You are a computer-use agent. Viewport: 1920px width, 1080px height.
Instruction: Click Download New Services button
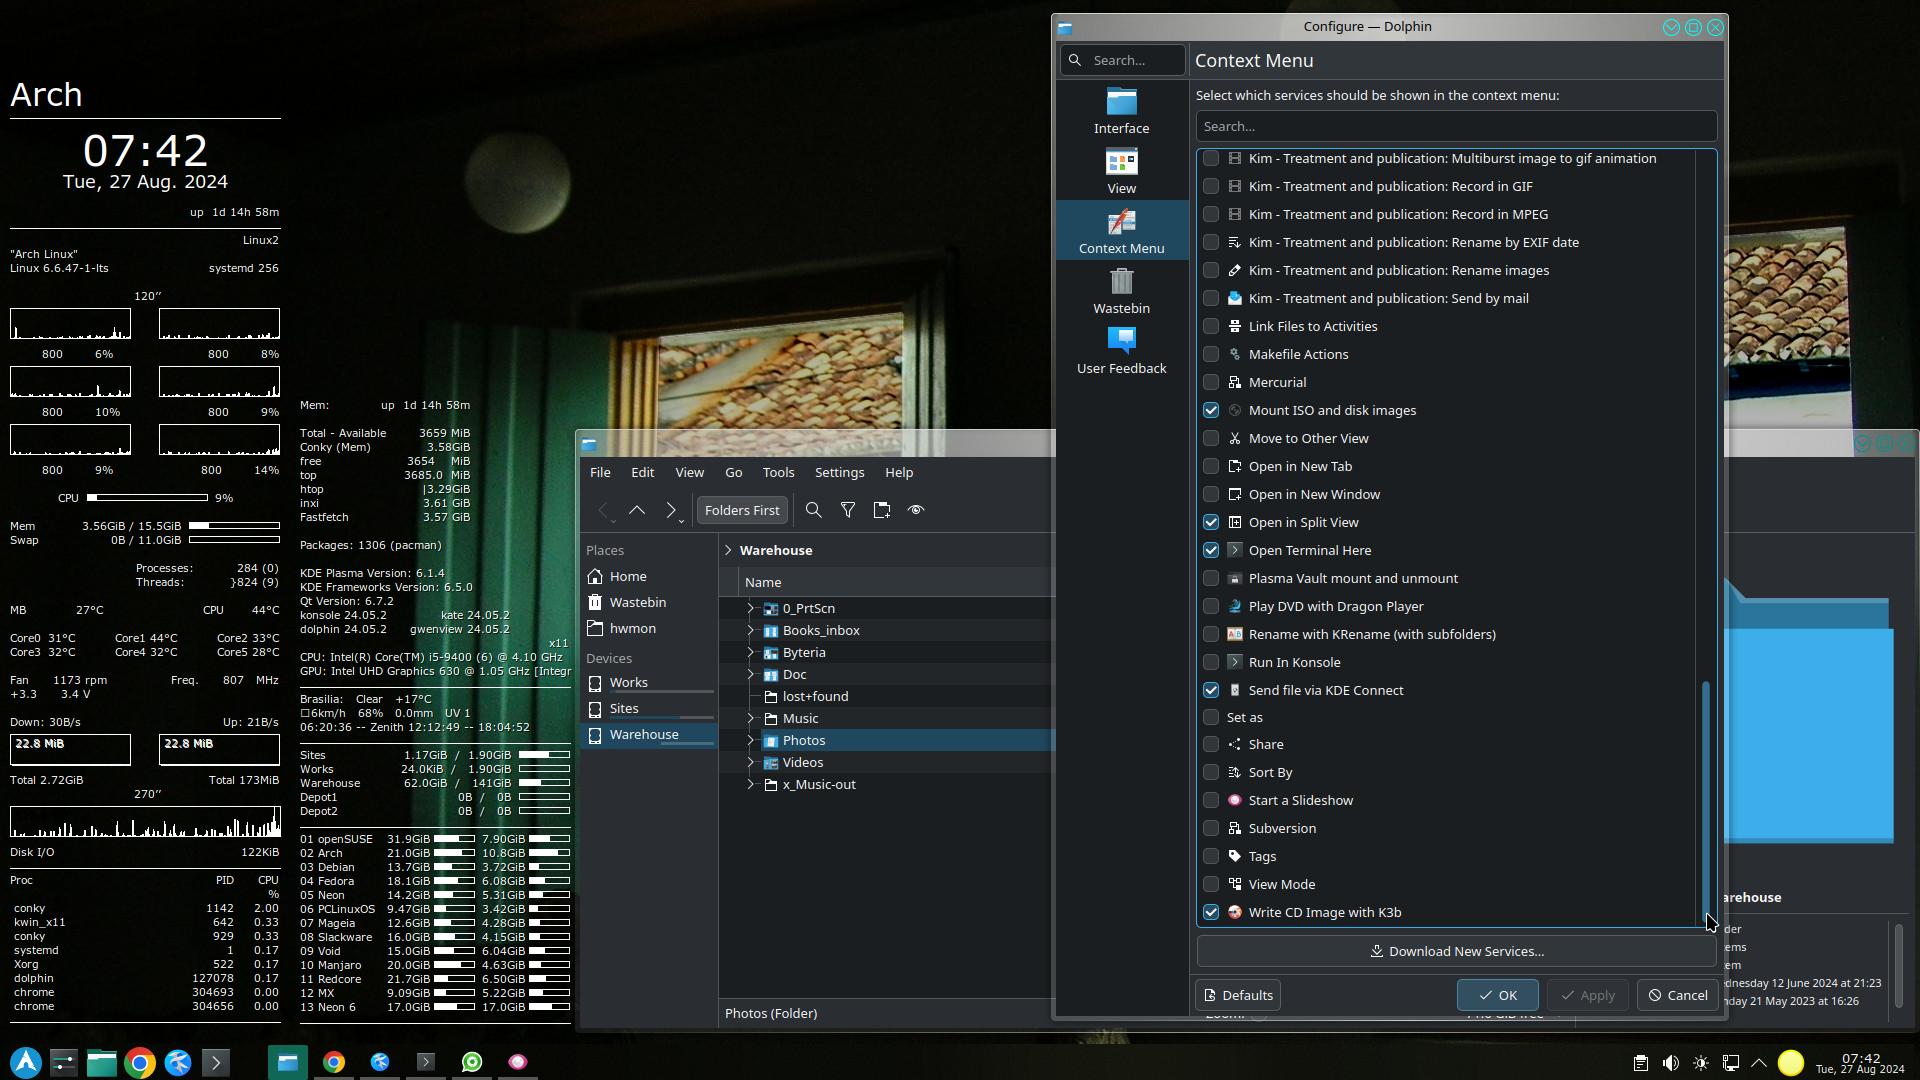pyautogui.click(x=1456, y=951)
